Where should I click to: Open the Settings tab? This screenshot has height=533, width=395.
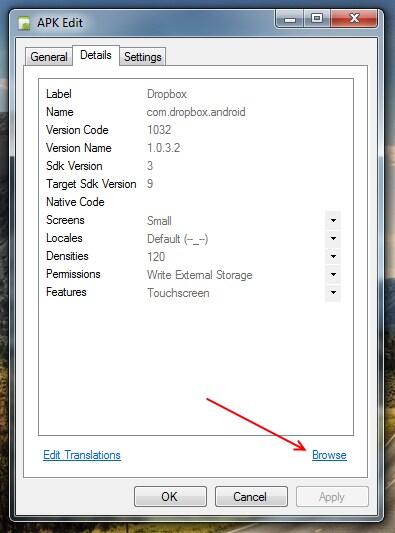coord(142,56)
